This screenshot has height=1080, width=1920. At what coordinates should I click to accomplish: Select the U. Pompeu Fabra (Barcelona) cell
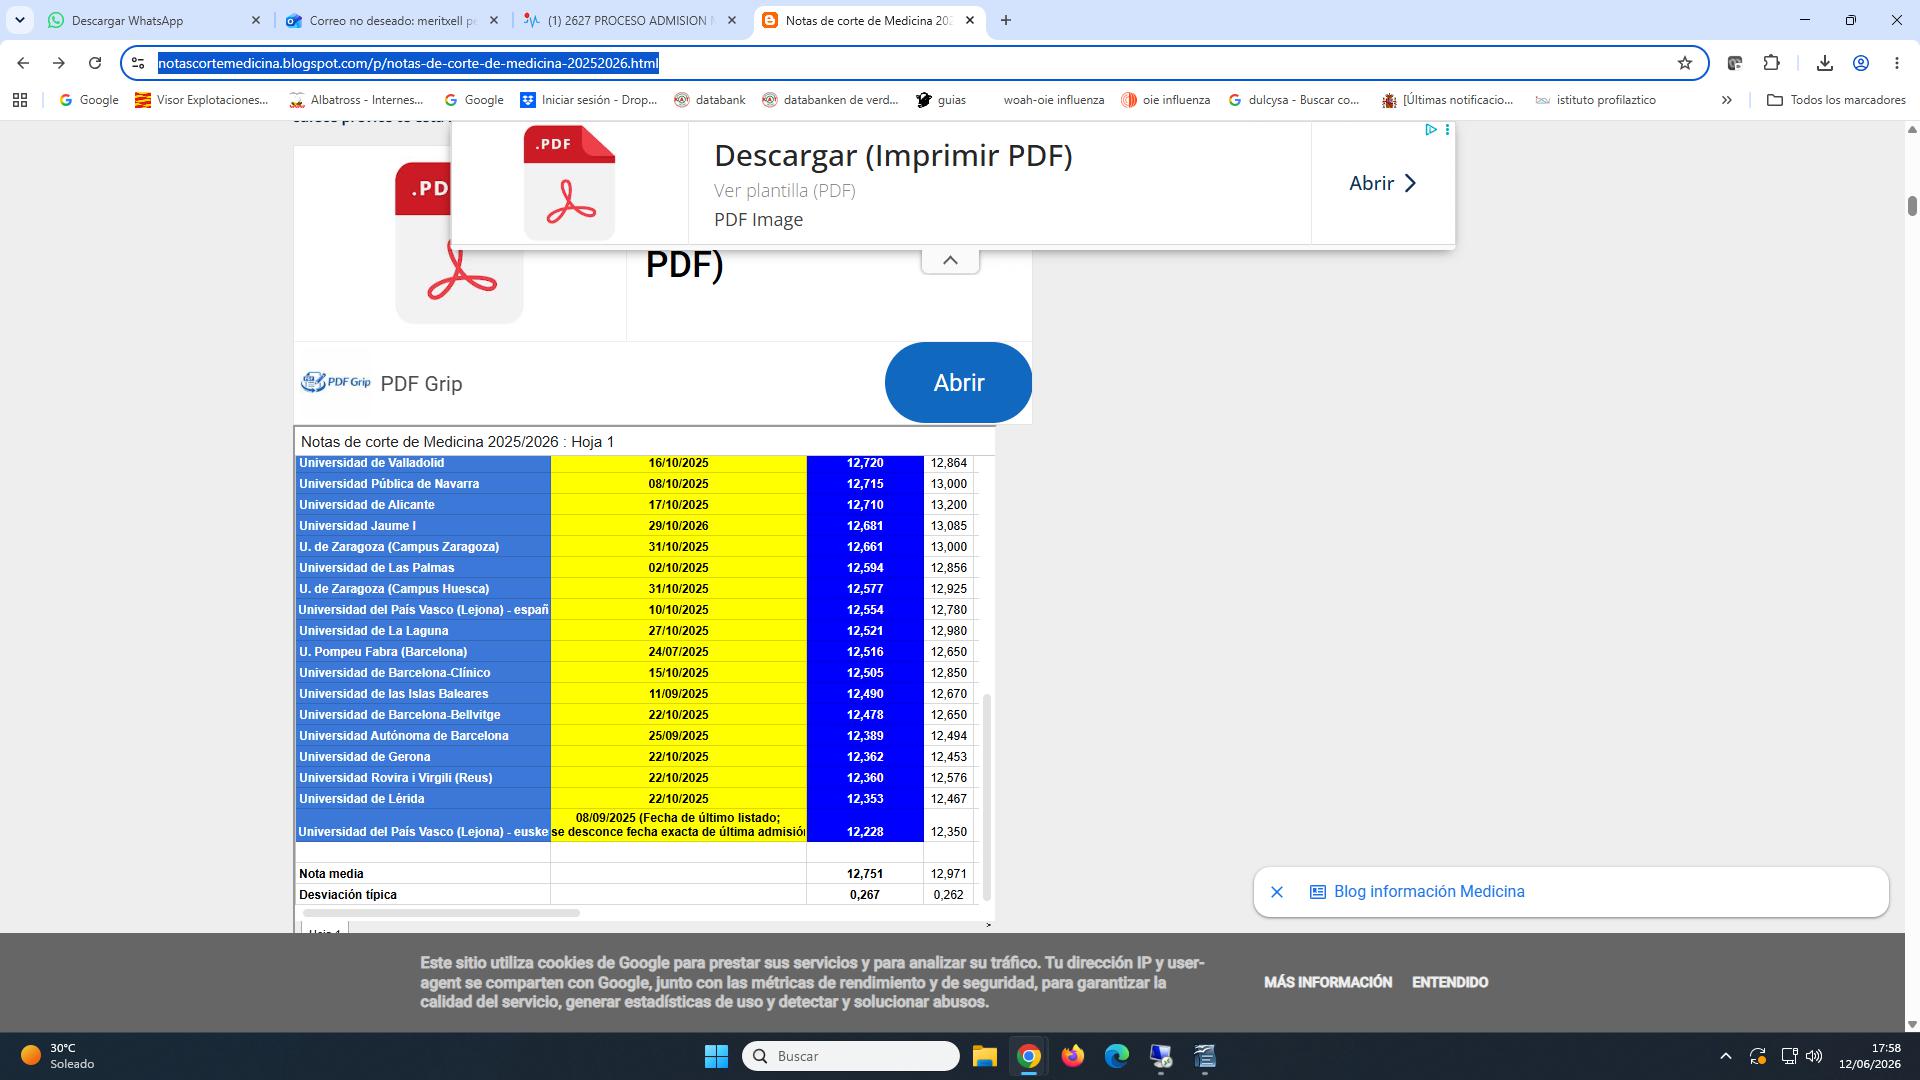pyautogui.click(x=423, y=652)
